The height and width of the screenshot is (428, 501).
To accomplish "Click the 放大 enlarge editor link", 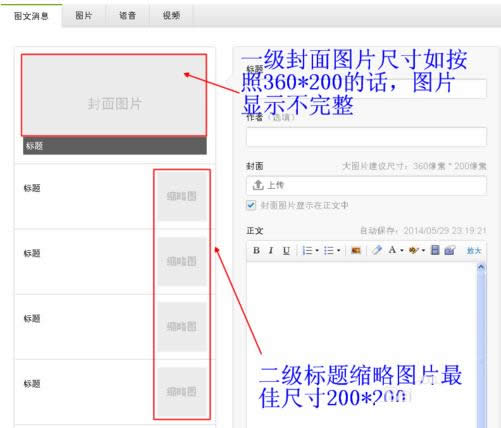I will click(x=474, y=250).
